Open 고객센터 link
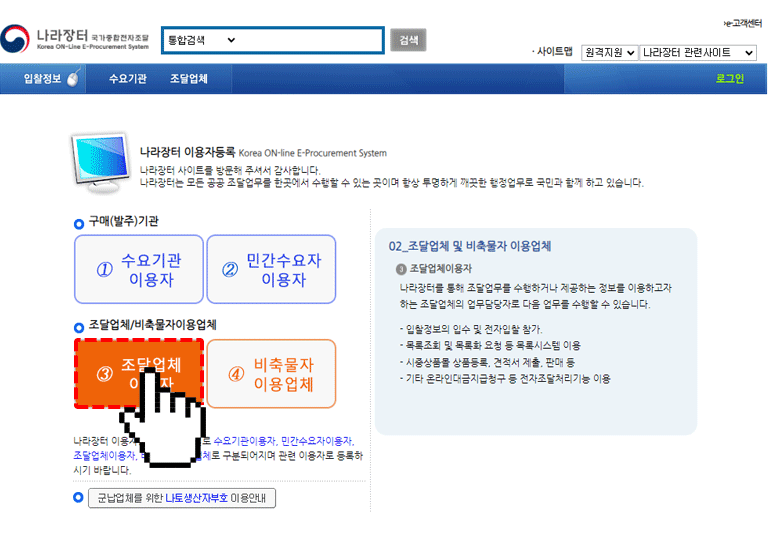 point(742,23)
